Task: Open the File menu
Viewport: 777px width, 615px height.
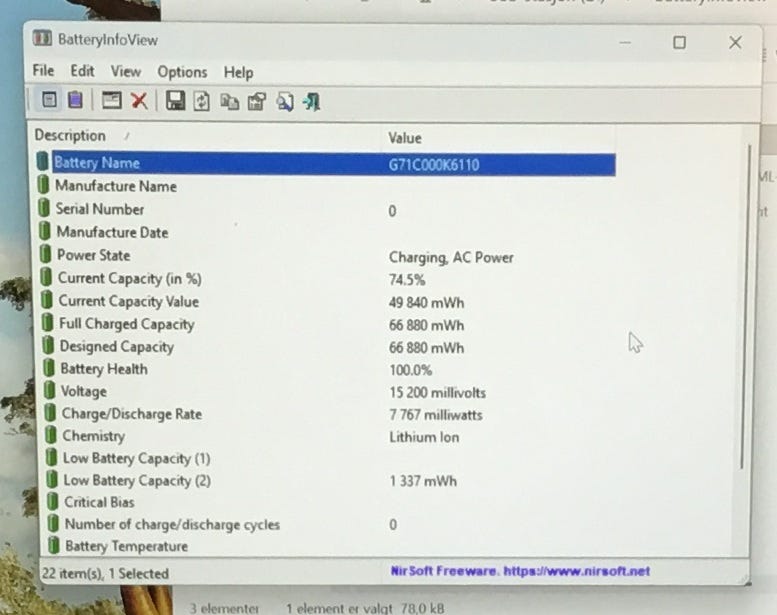Action: [x=43, y=71]
